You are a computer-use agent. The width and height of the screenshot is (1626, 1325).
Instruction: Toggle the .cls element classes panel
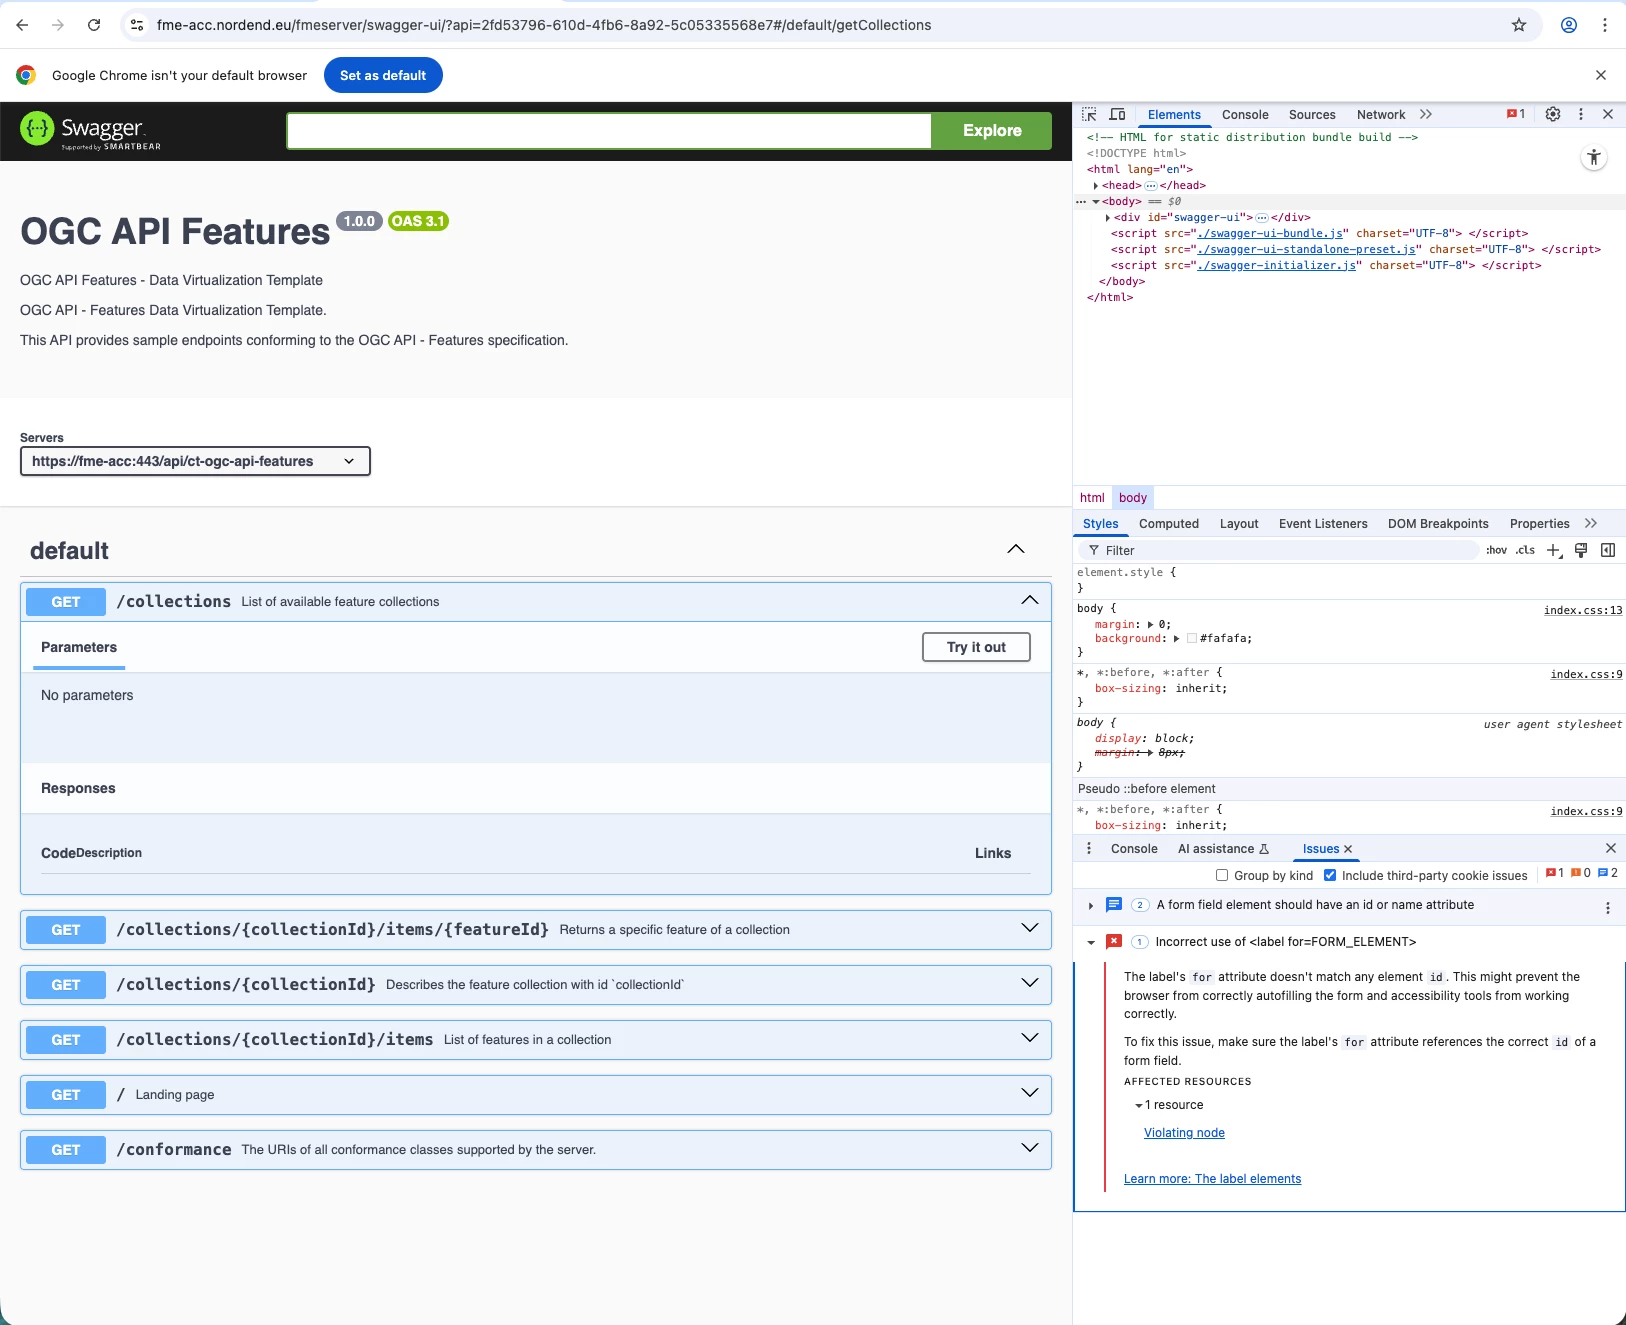(1525, 550)
